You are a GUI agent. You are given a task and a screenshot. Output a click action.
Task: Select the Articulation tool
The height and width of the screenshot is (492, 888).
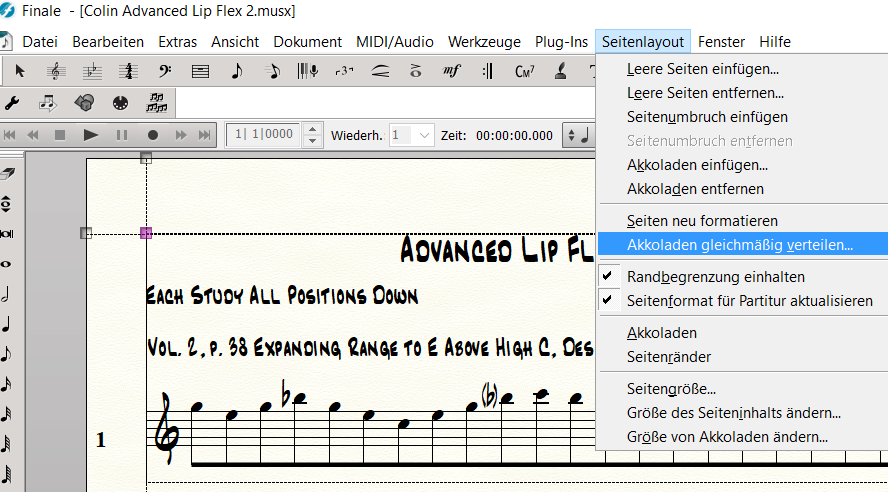click(x=416, y=71)
